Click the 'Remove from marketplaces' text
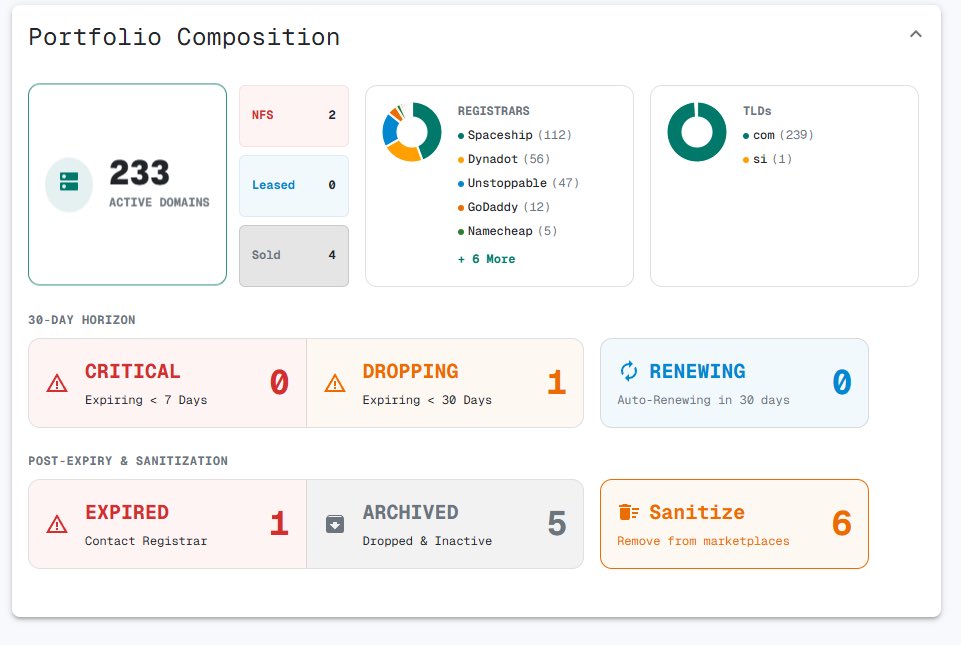 coord(703,541)
